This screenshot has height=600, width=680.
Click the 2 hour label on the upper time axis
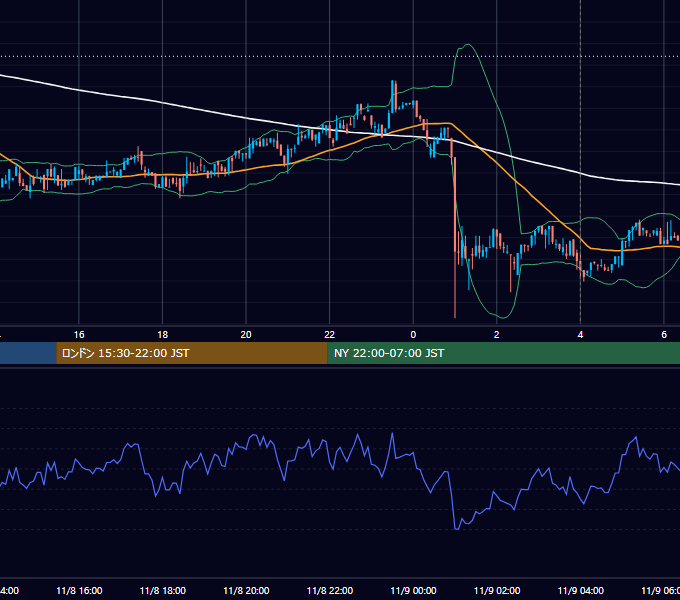(x=497, y=335)
